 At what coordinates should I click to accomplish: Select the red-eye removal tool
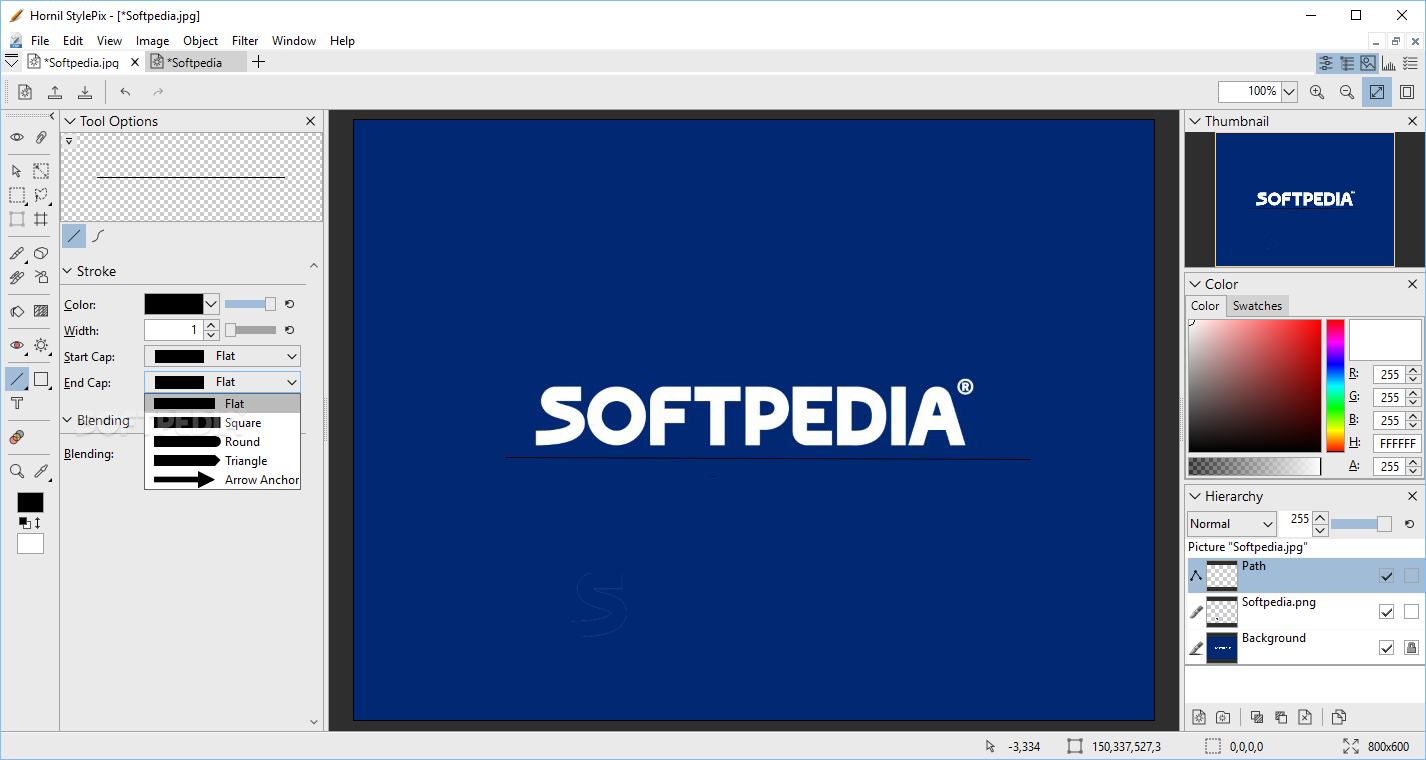click(17, 345)
